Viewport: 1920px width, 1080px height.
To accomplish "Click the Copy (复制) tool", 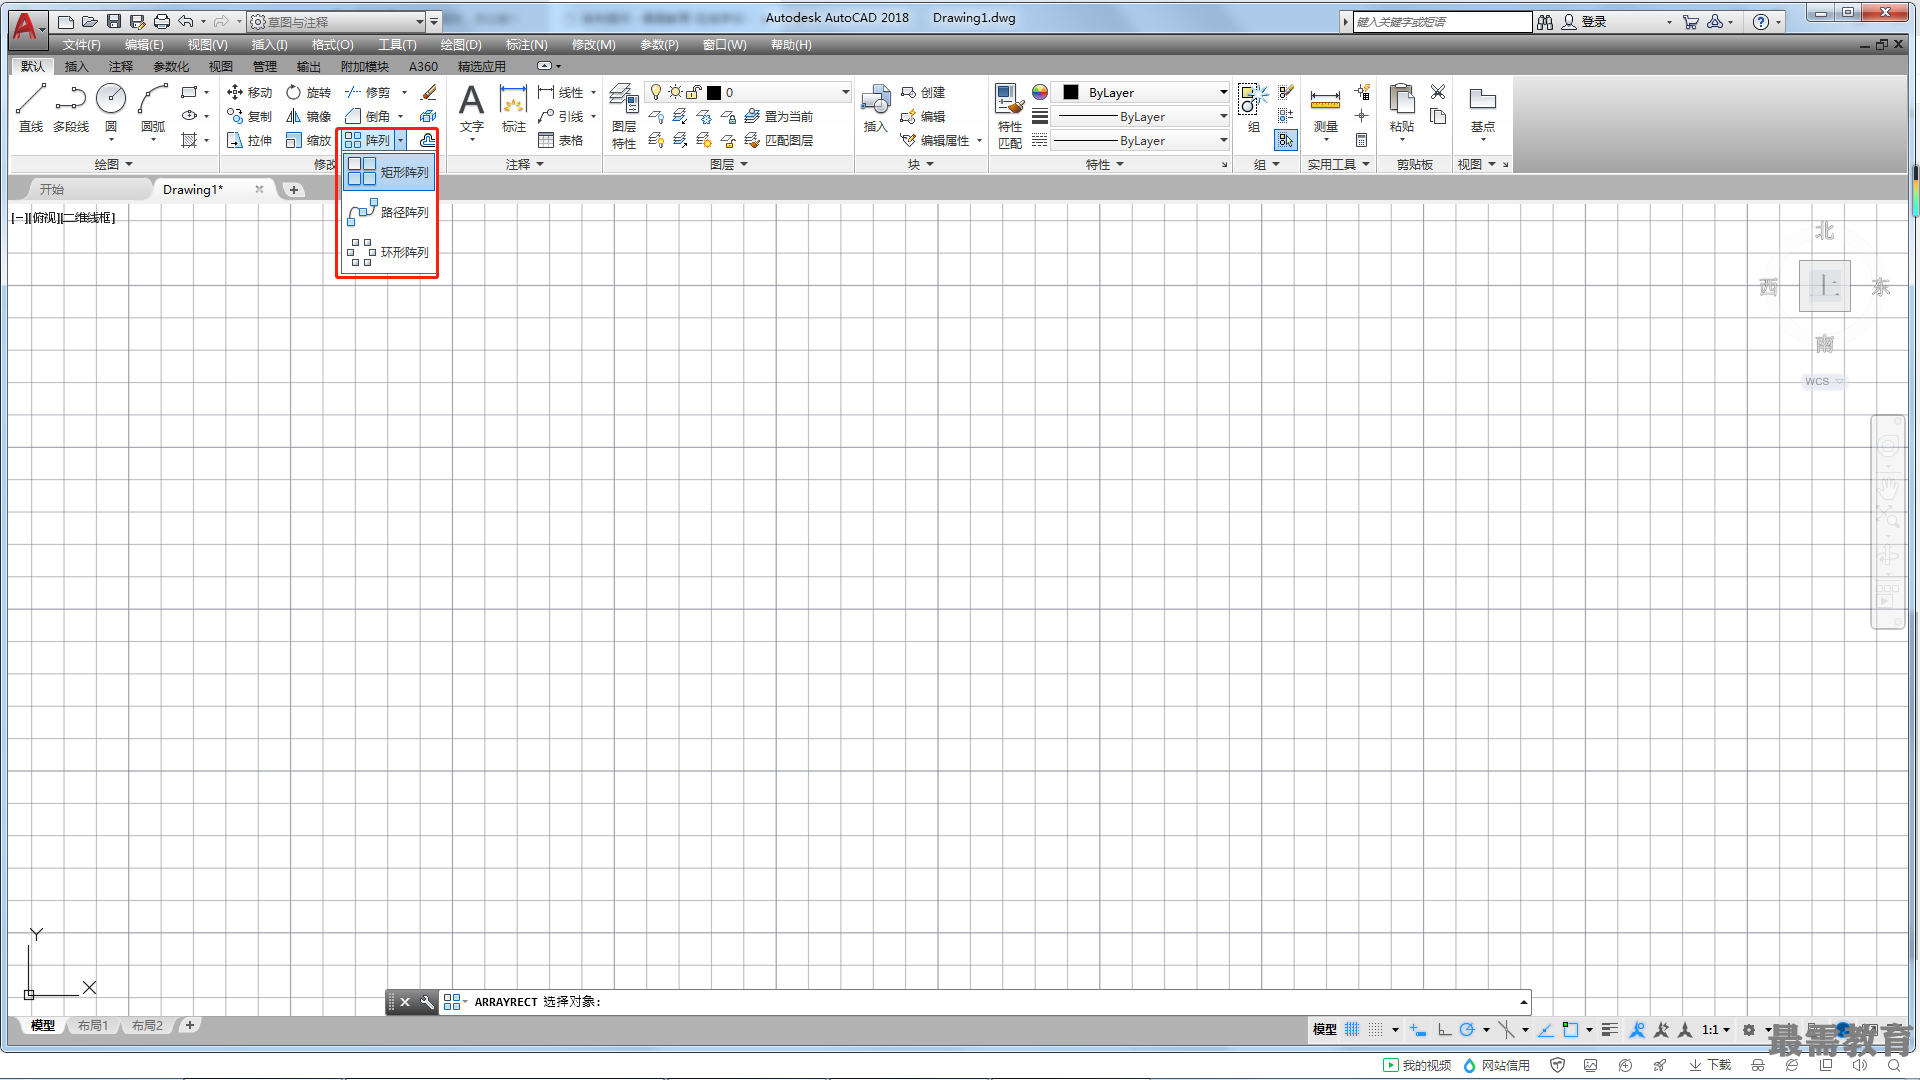I will click(249, 116).
